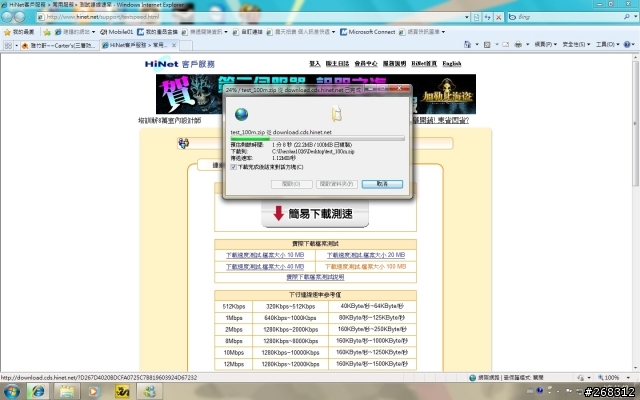The image size is (640, 400).
Task: Click the IE Forward navigation button
Action: tap(20, 17)
